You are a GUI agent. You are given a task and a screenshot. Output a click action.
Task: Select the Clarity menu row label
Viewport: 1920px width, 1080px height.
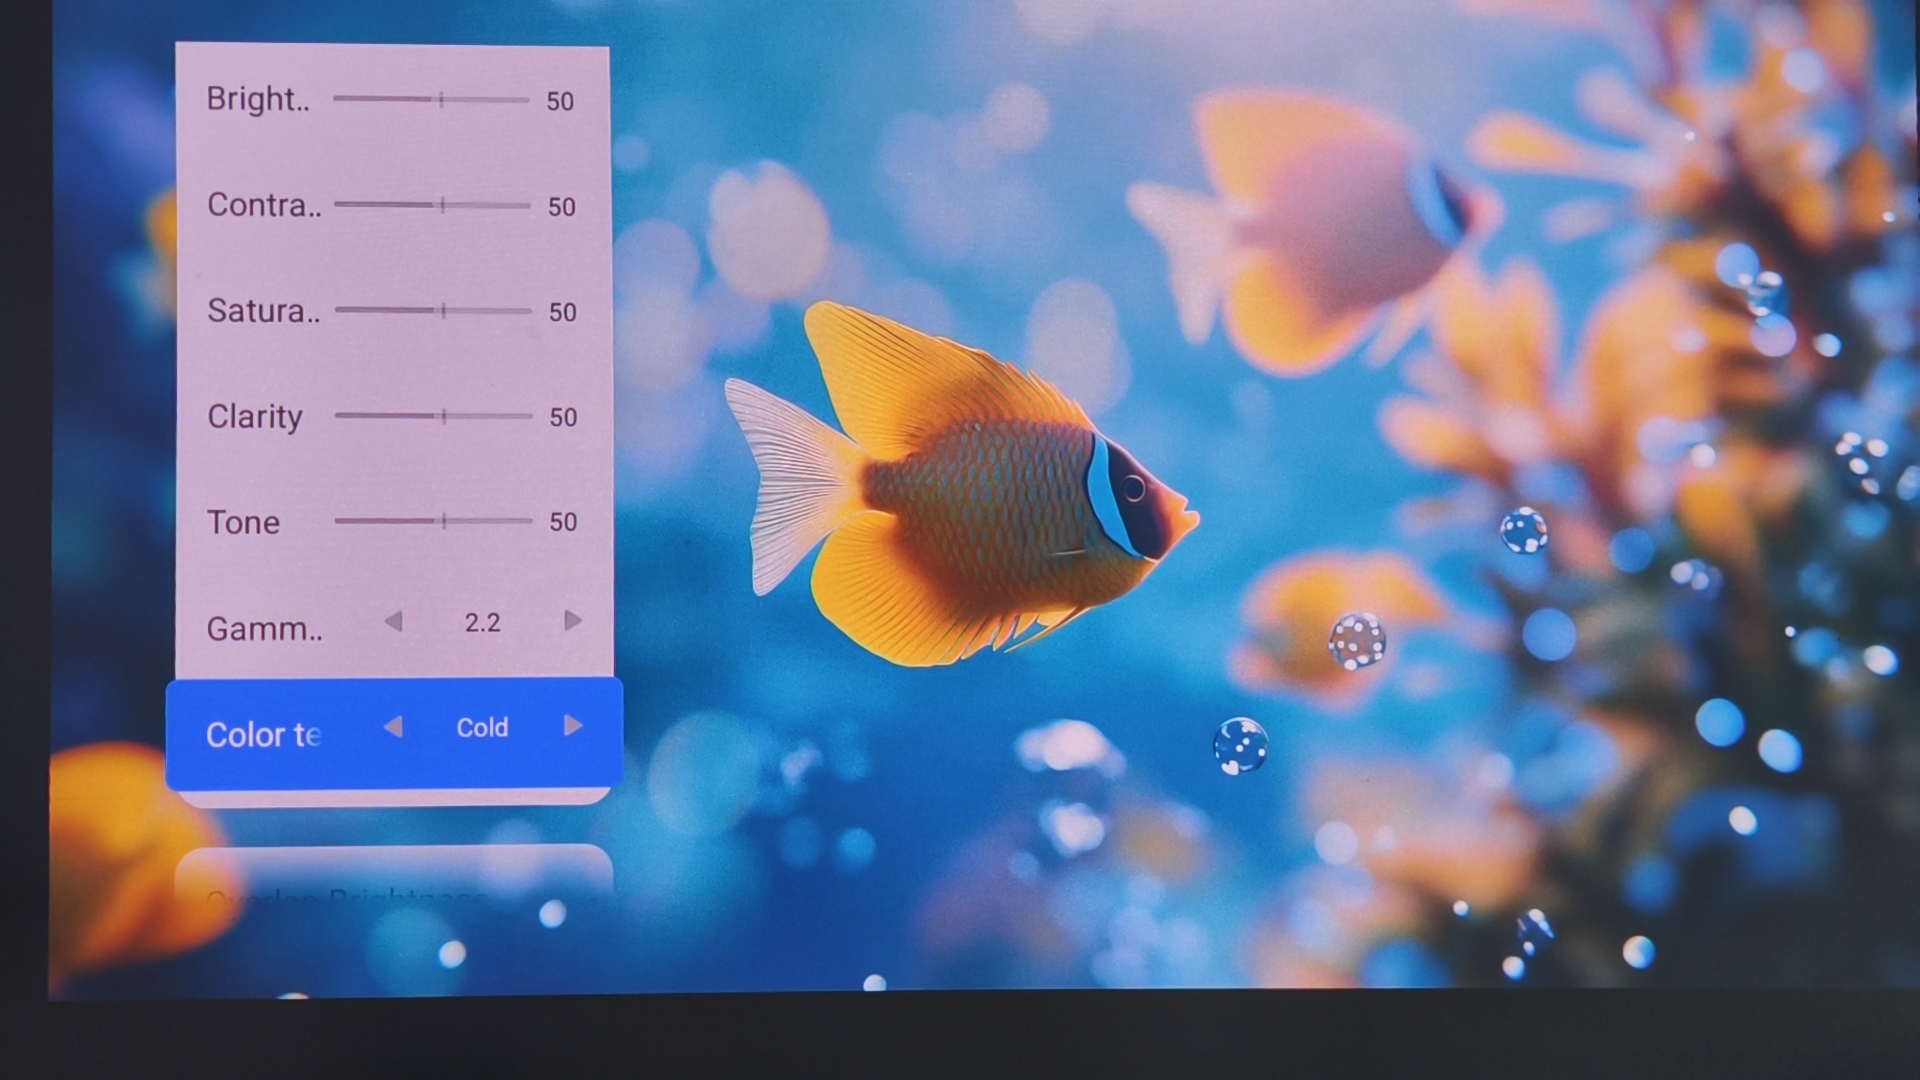255,416
